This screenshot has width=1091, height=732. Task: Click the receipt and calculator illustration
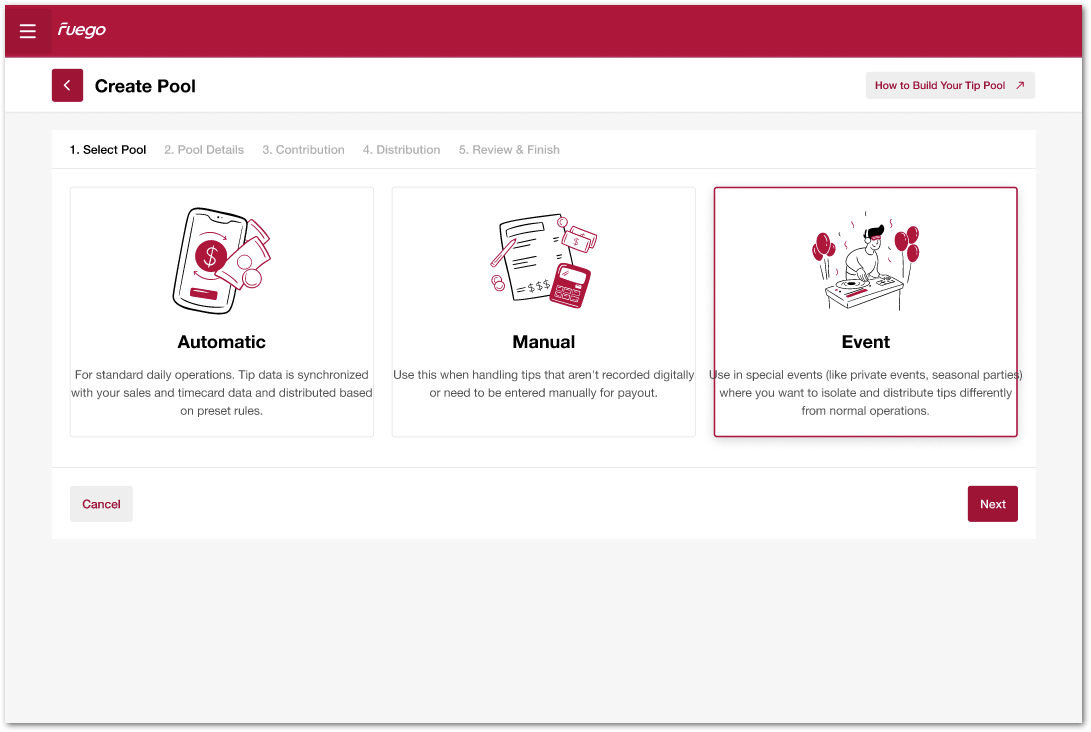(x=543, y=261)
